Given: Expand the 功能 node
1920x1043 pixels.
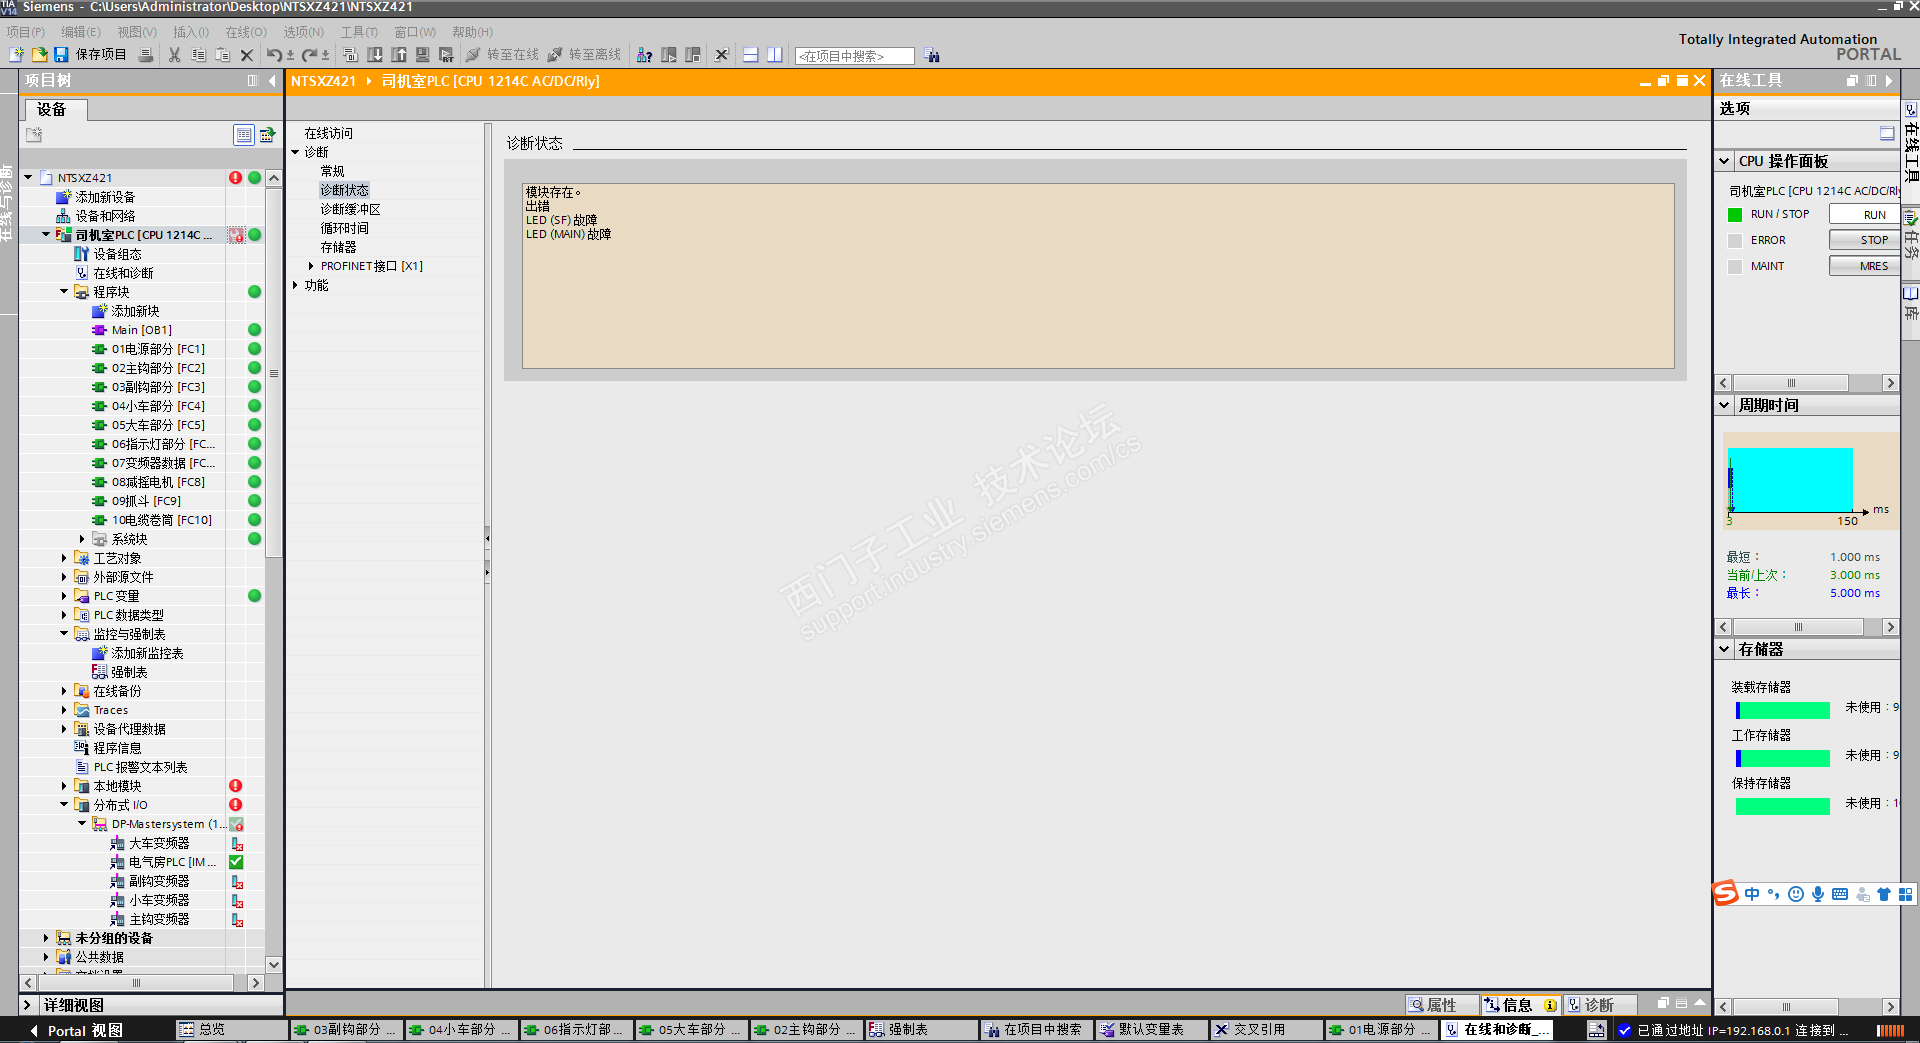Looking at the screenshot, I should point(296,285).
